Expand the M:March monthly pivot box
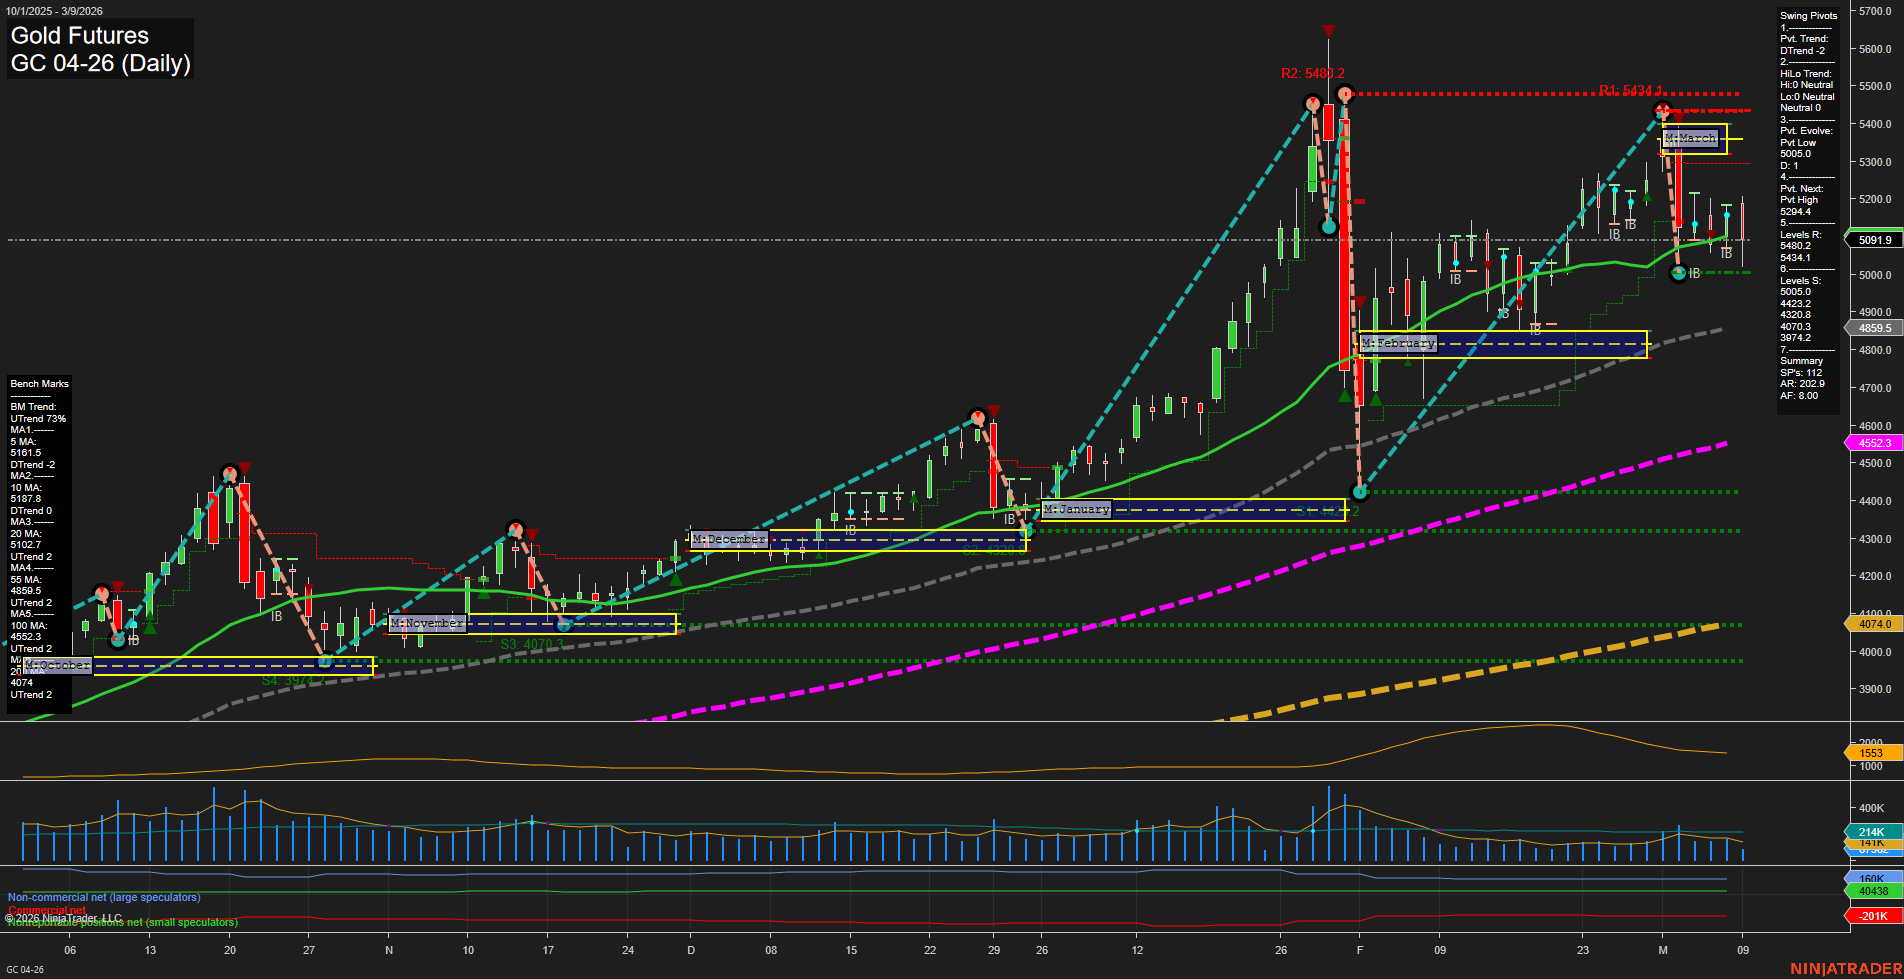The height and width of the screenshot is (979, 1904). click(x=1690, y=138)
